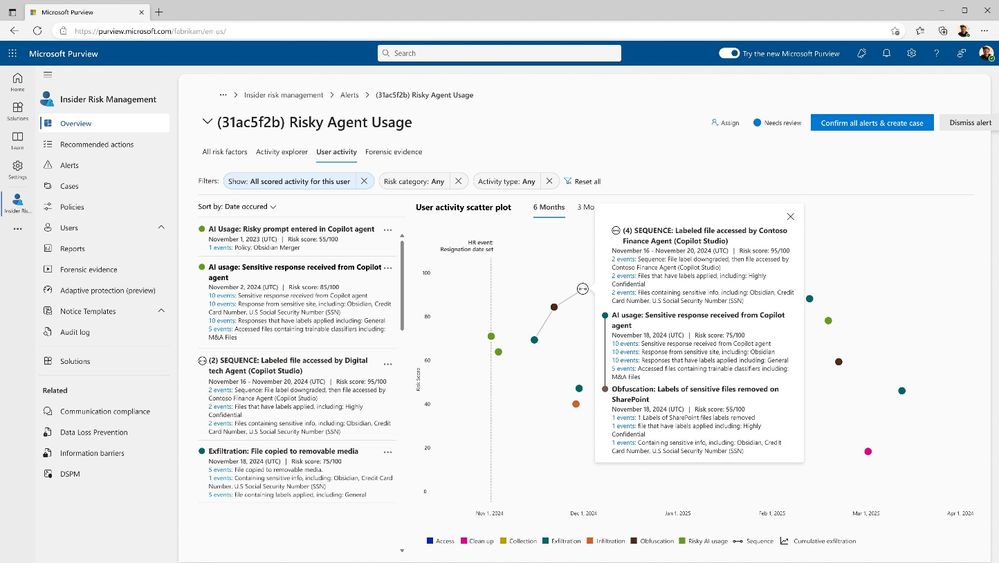Select the 6 Months scatter plot range
This screenshot has height=563, width=999.
click(549, 207)
